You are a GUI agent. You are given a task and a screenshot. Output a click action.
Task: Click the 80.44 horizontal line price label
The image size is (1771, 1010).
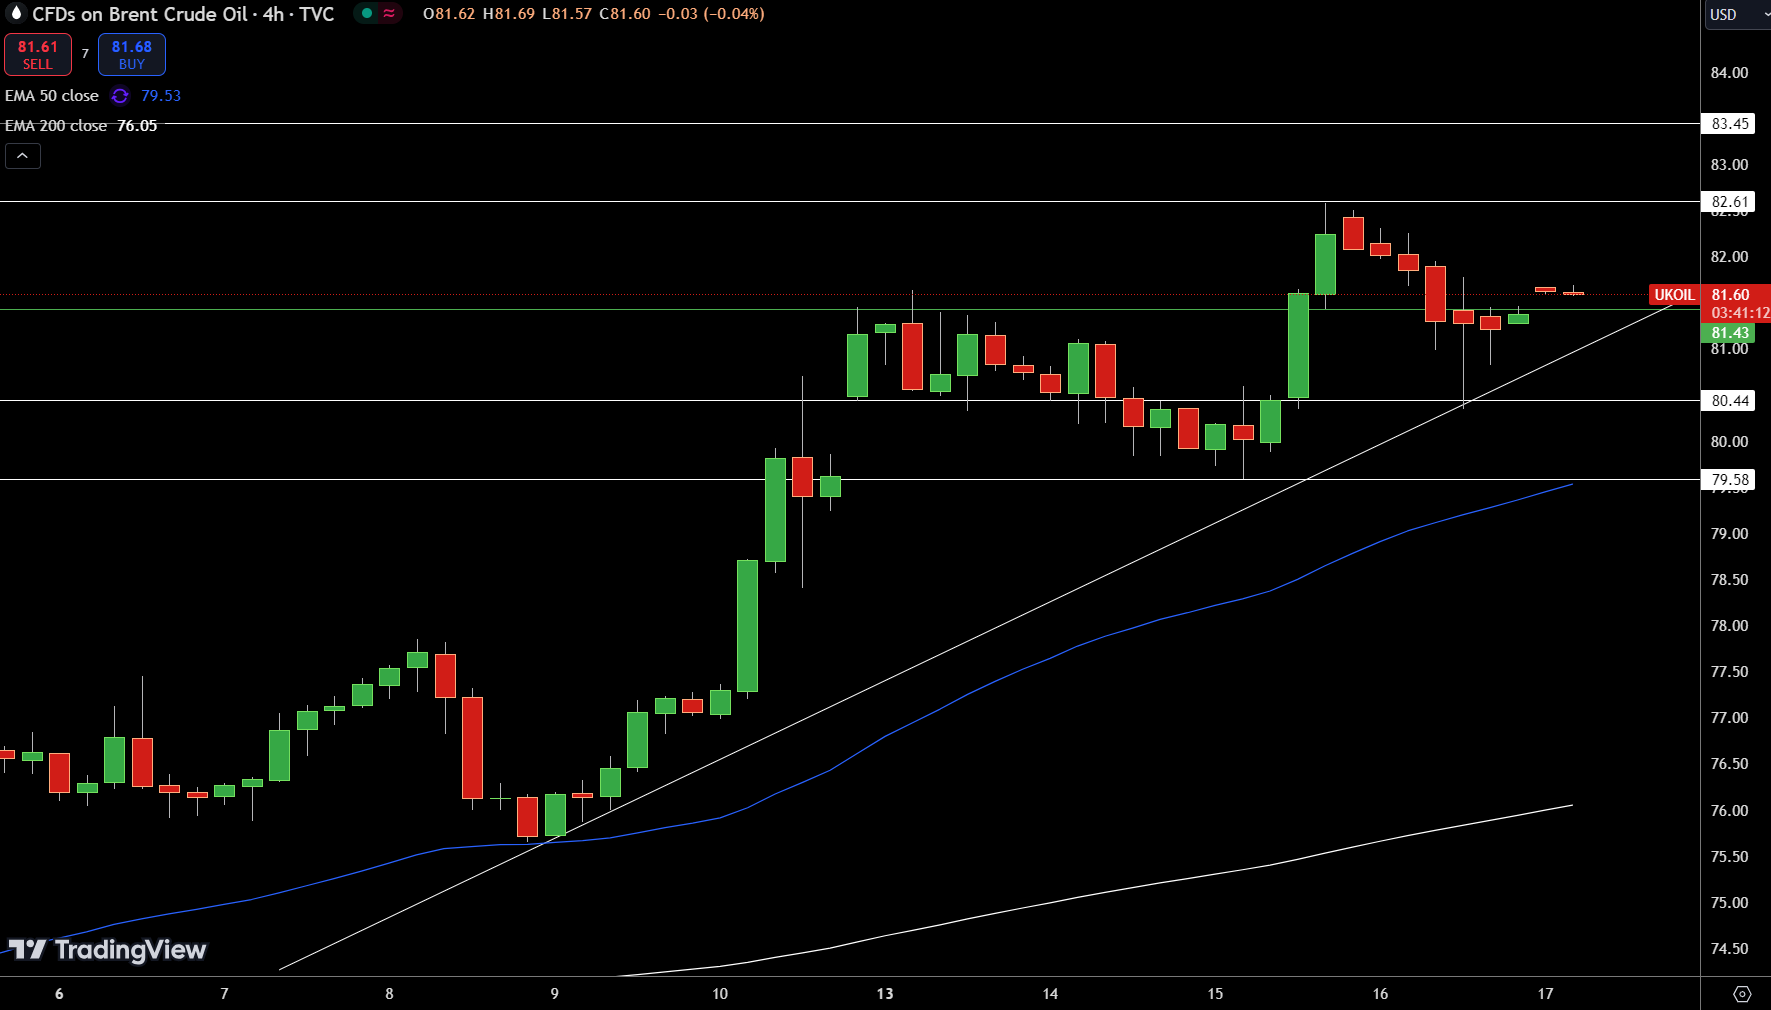click(1729, 401)
